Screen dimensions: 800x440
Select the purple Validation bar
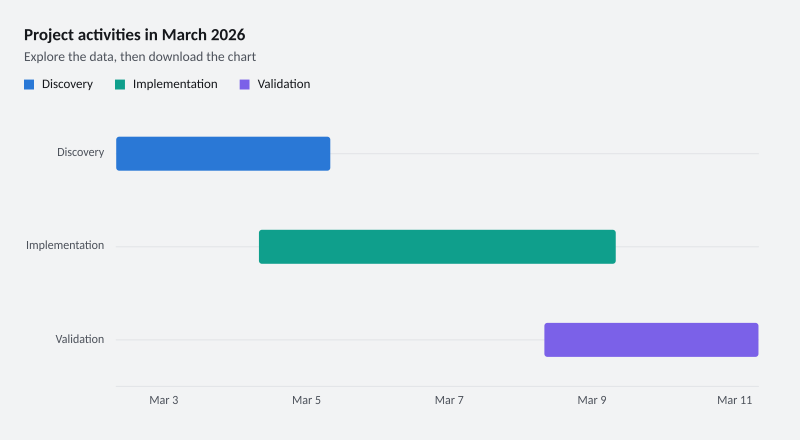tap(652, 340)
